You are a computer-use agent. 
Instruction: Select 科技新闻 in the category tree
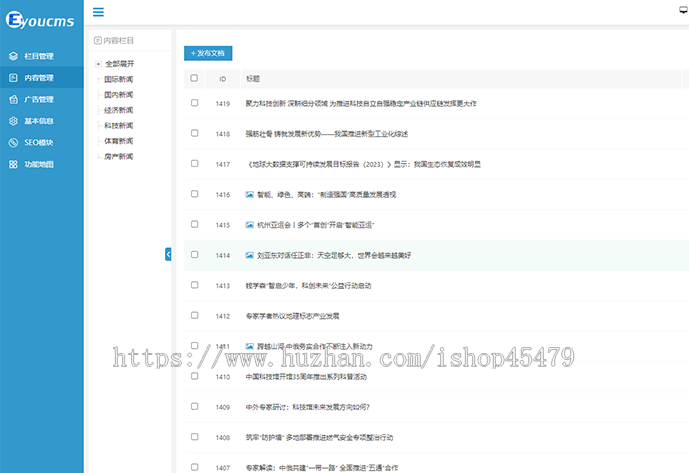(x=119, y=125)
